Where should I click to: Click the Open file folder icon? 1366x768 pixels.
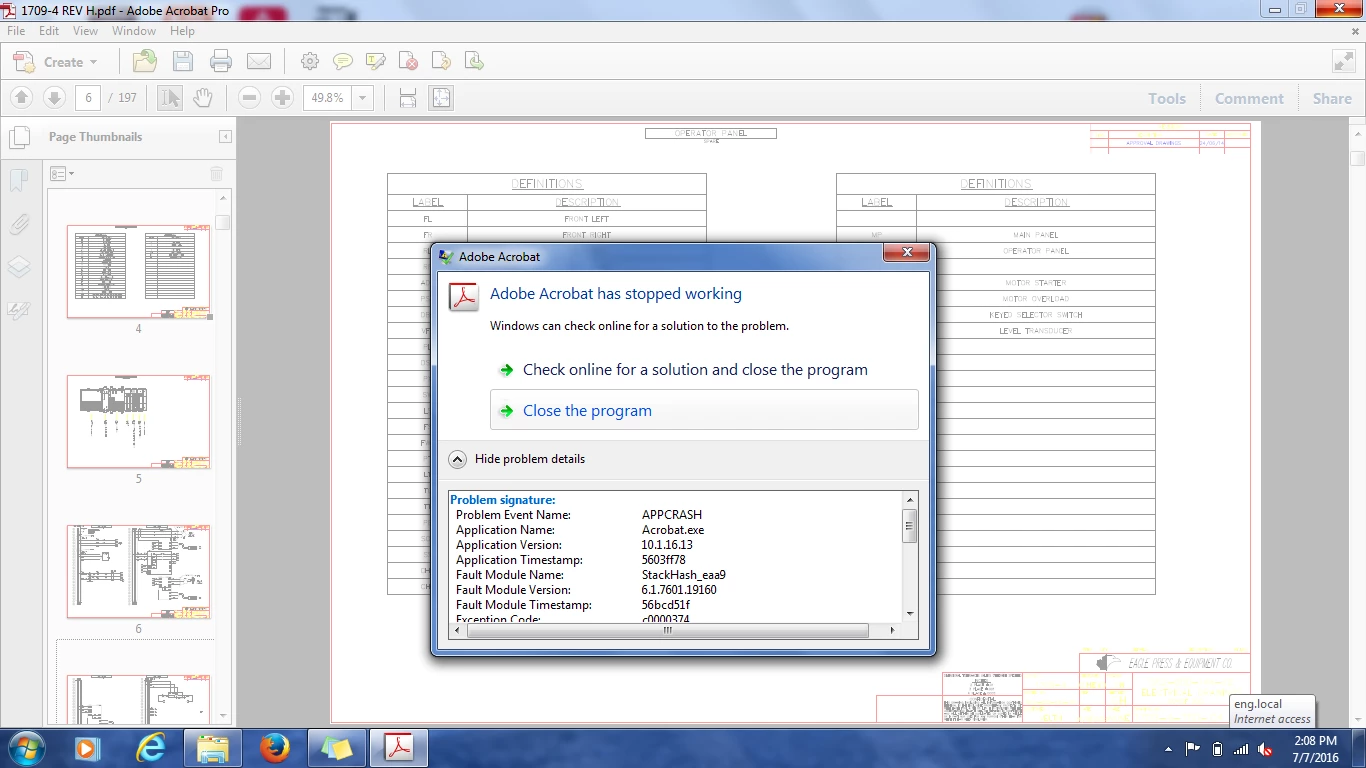pos(145,61)
